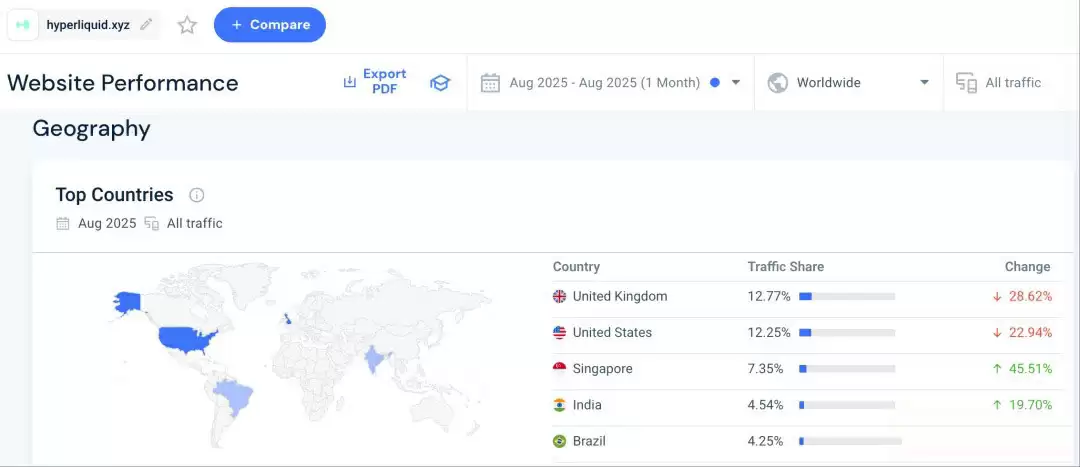Click the India flag icon
Image resolution: width=1080 pixels, height=467 pixels.
pos(559,405)
